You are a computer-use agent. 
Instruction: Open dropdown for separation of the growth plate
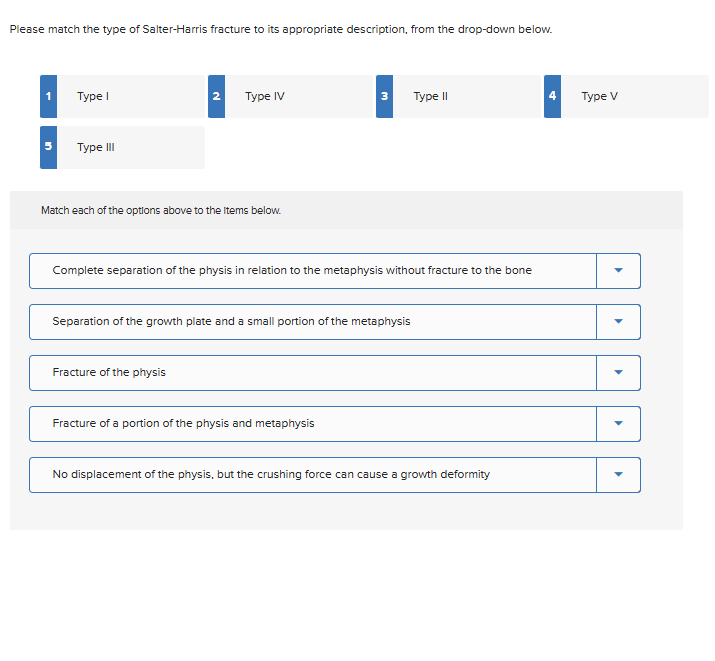pyautogui.click(x=618, y=322)
